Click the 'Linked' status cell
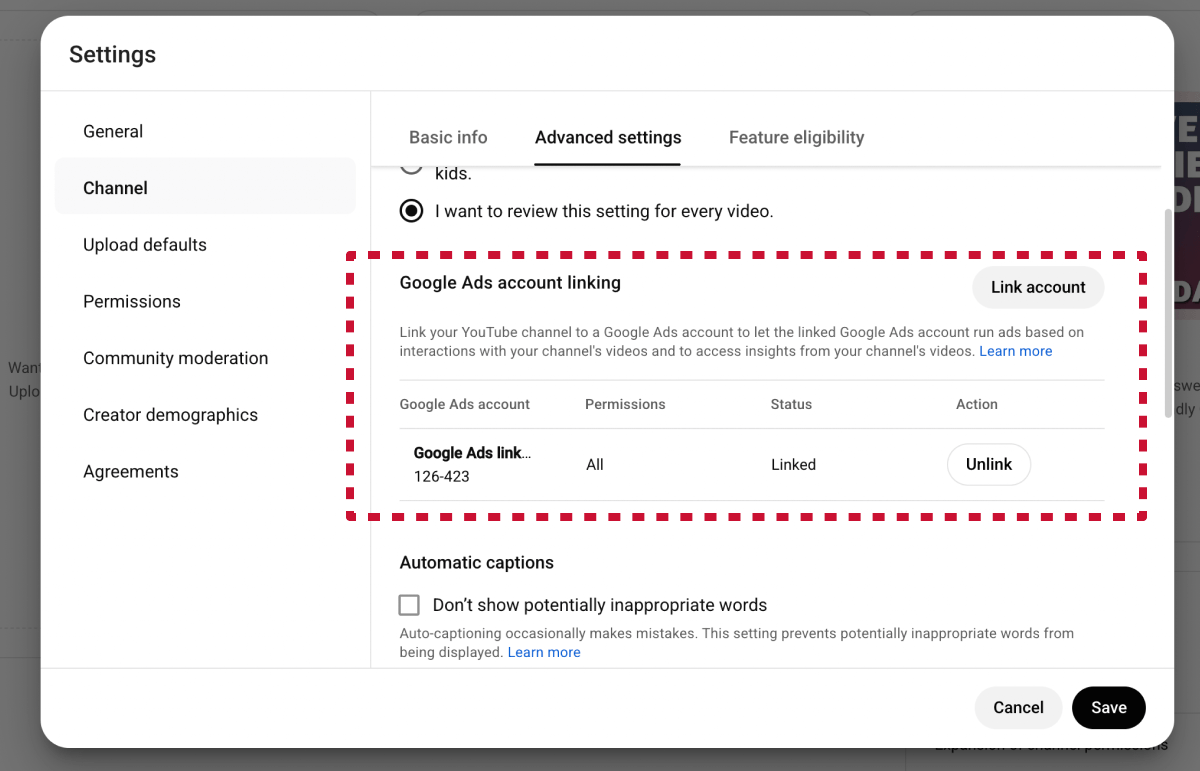This screenshot has height=771, width=1200. [793, 464]
